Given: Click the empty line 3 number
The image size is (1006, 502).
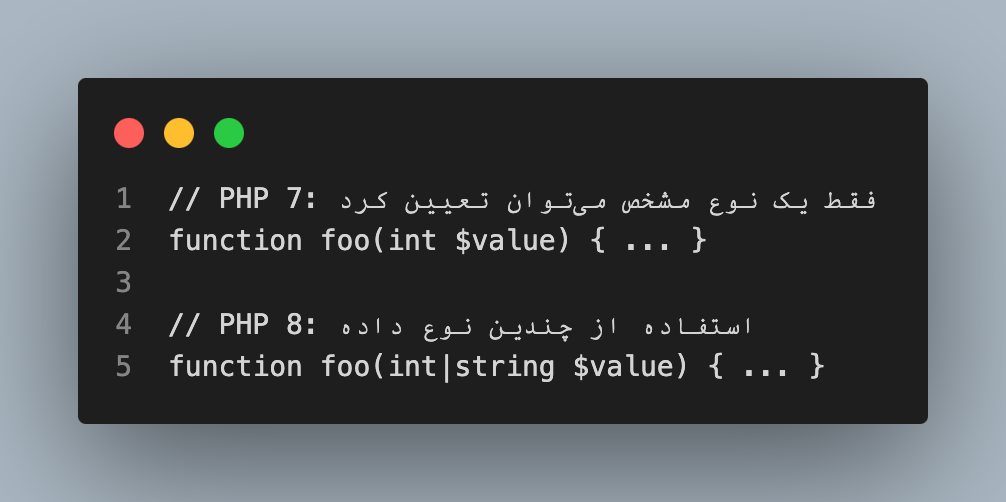Looking at the screenshot, I should click(x=123, y=283).
